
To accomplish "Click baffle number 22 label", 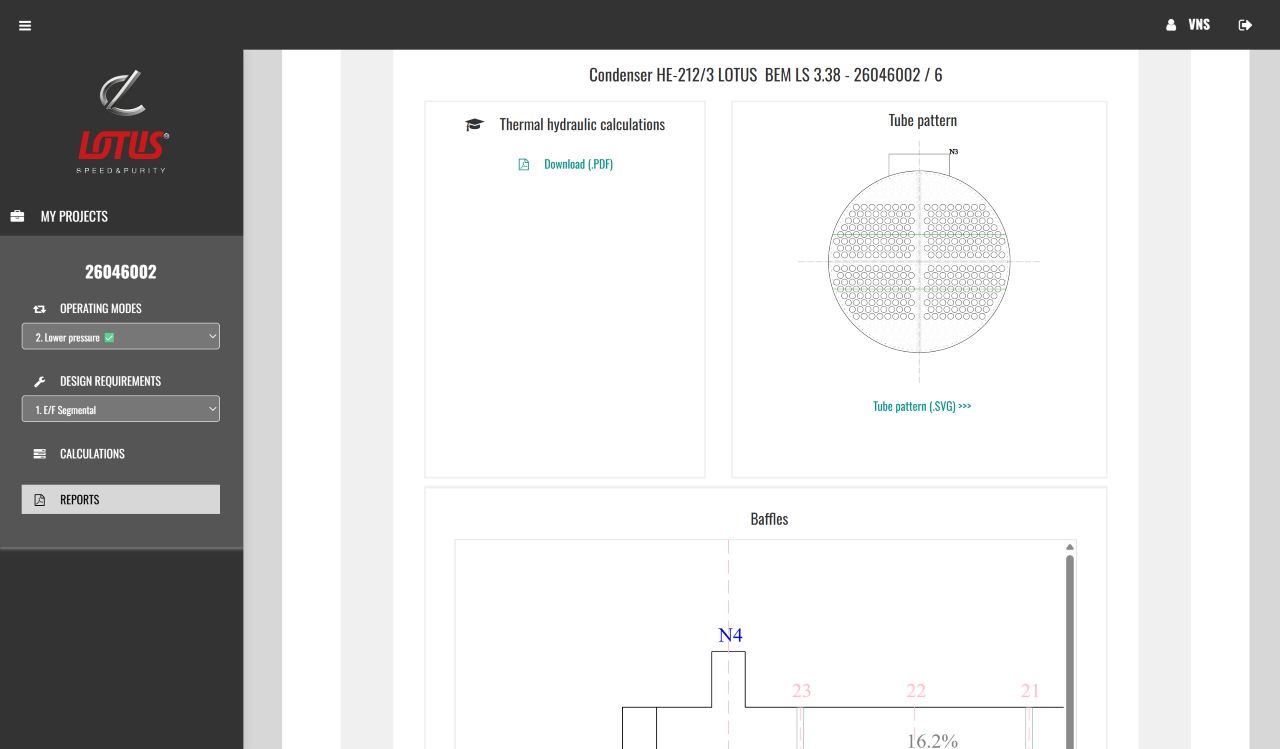I will 916,690.
